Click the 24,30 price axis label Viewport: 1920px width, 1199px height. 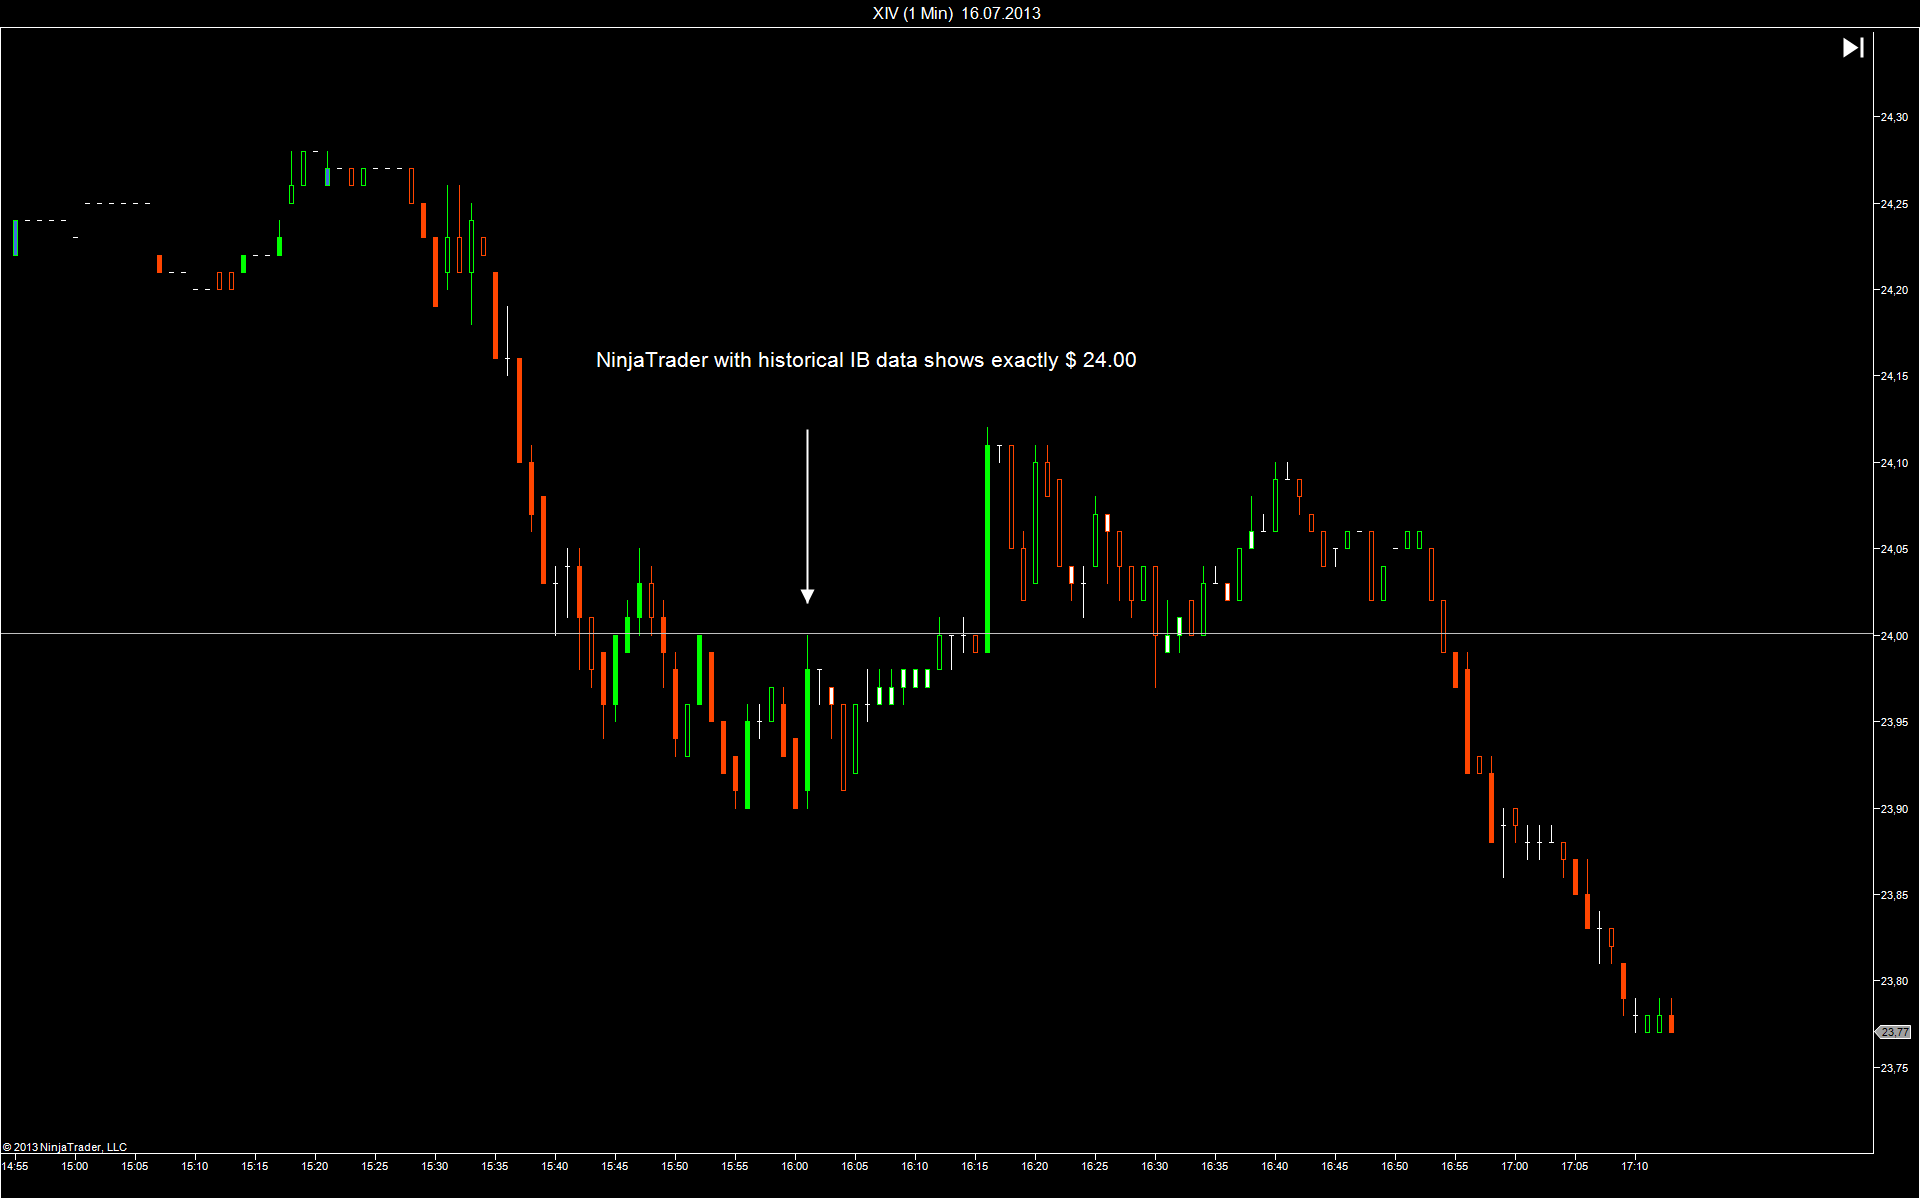pos(1894,118)
